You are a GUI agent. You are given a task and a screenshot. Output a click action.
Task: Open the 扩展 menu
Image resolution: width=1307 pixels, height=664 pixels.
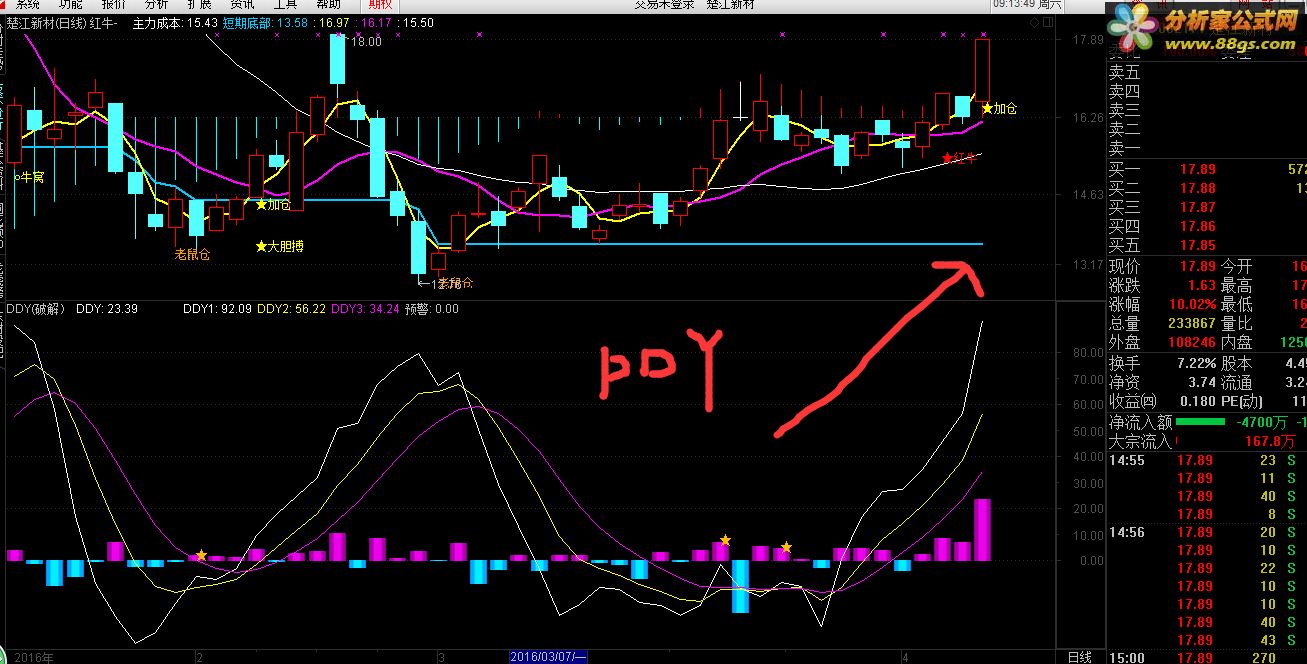tap(200, 4)
